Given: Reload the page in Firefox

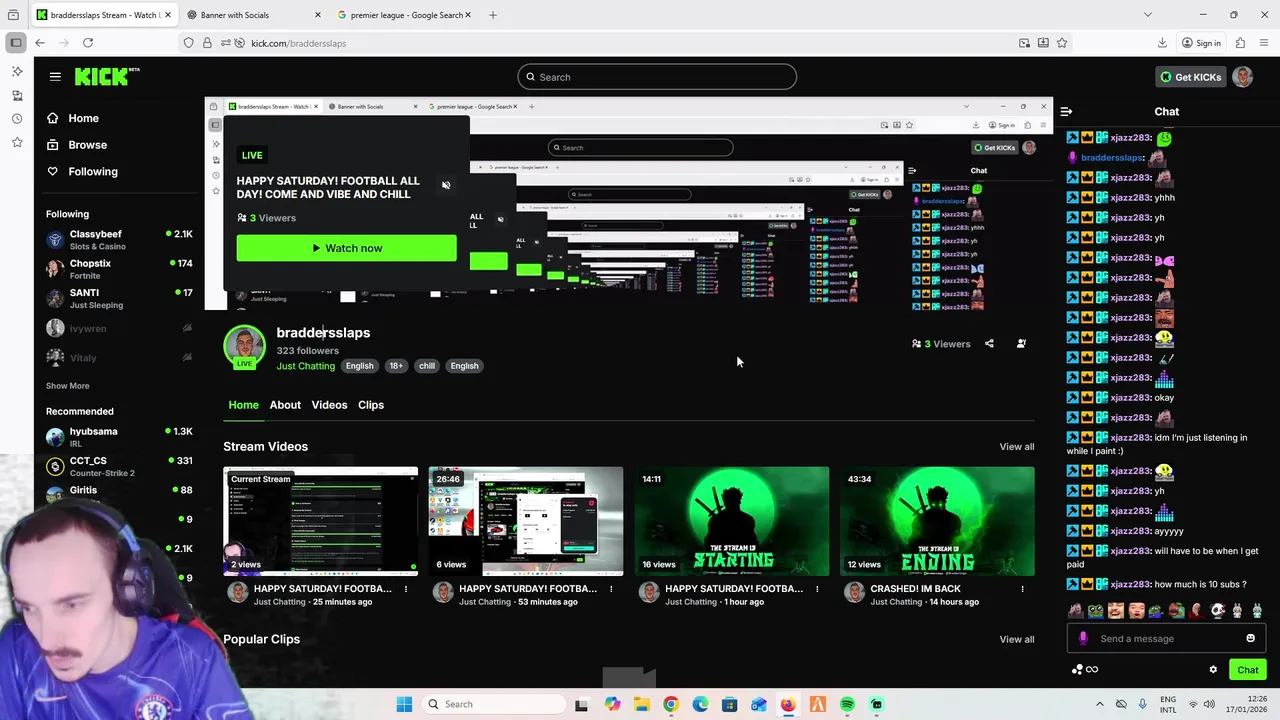Looking at the screenshot, I should pos(88,43).
